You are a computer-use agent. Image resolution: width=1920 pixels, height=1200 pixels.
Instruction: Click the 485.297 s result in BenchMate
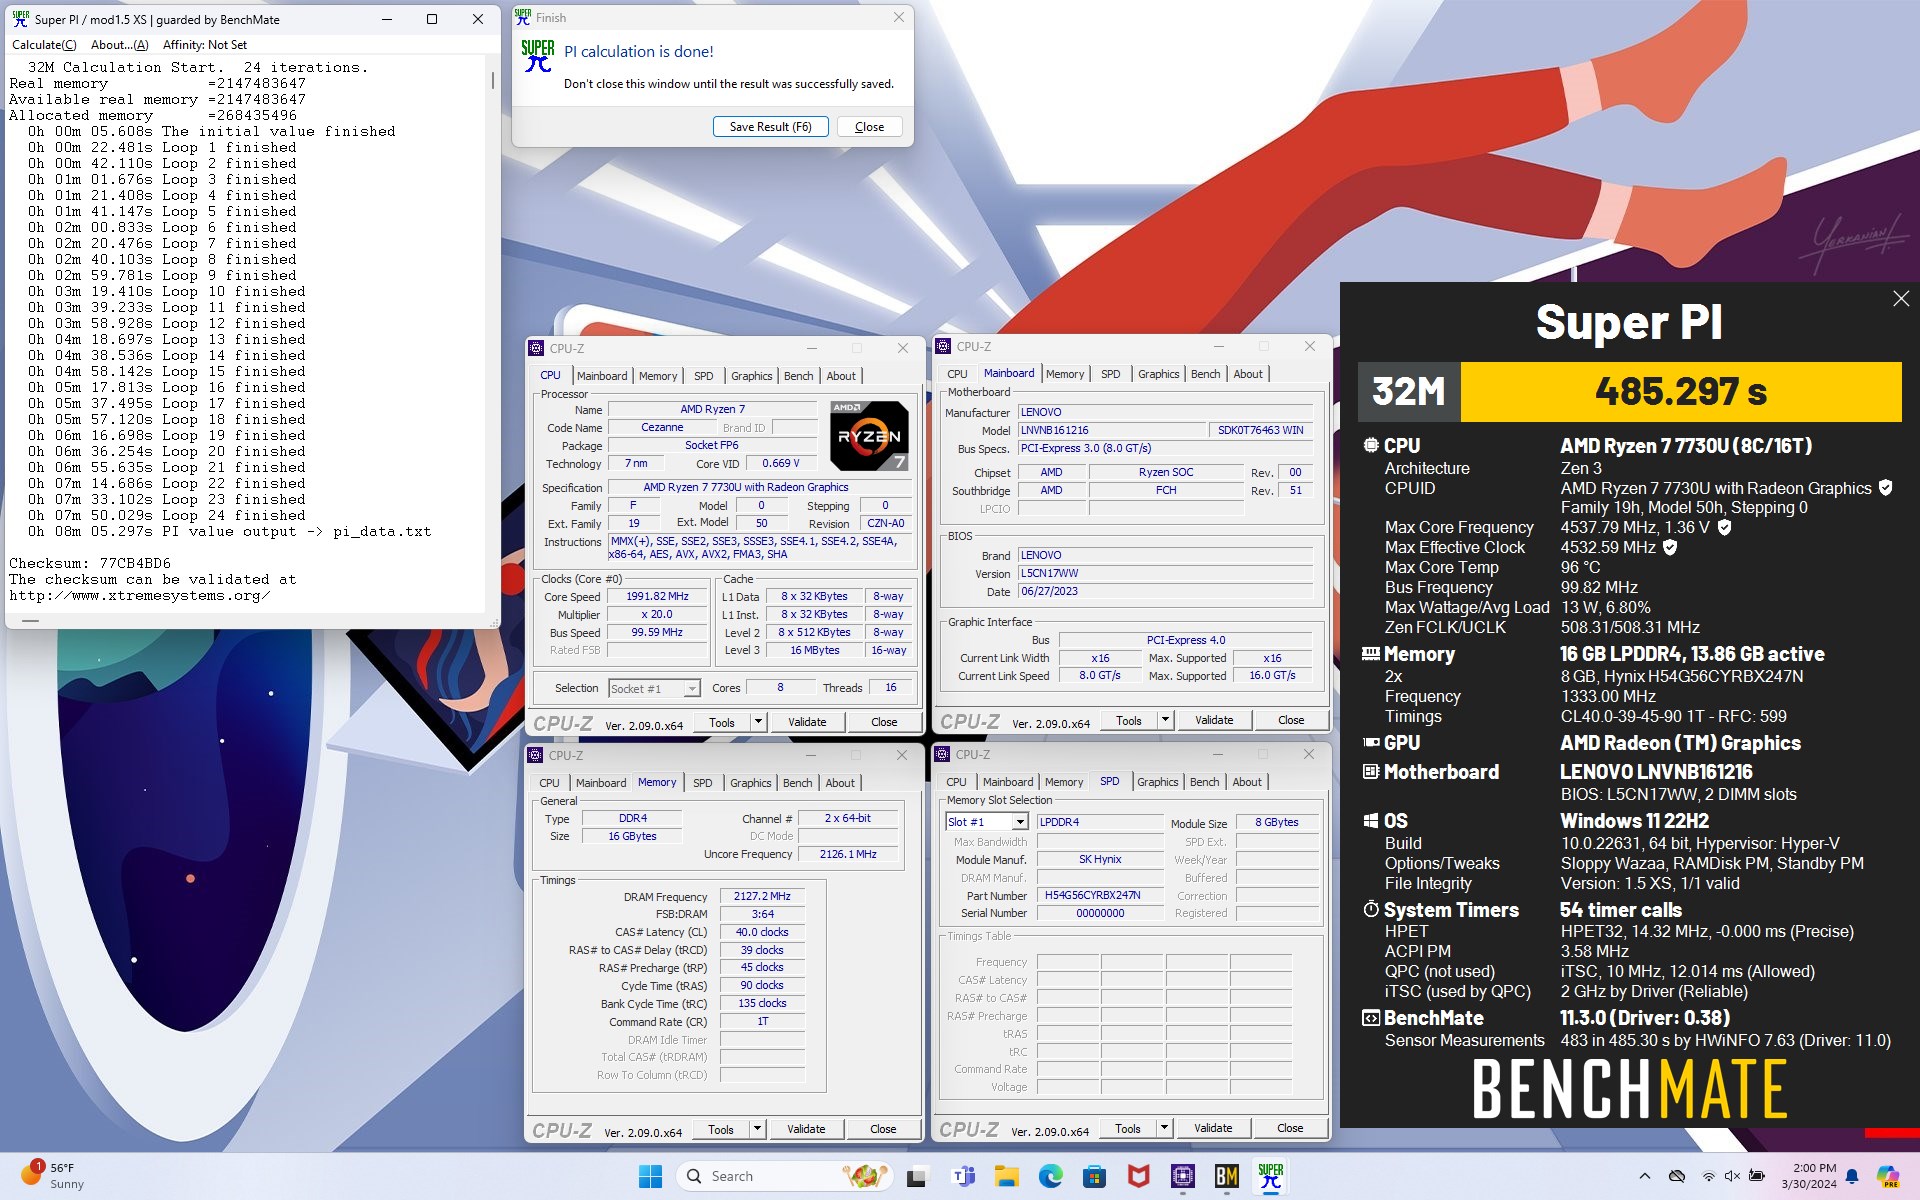(x=1681, y=392)
